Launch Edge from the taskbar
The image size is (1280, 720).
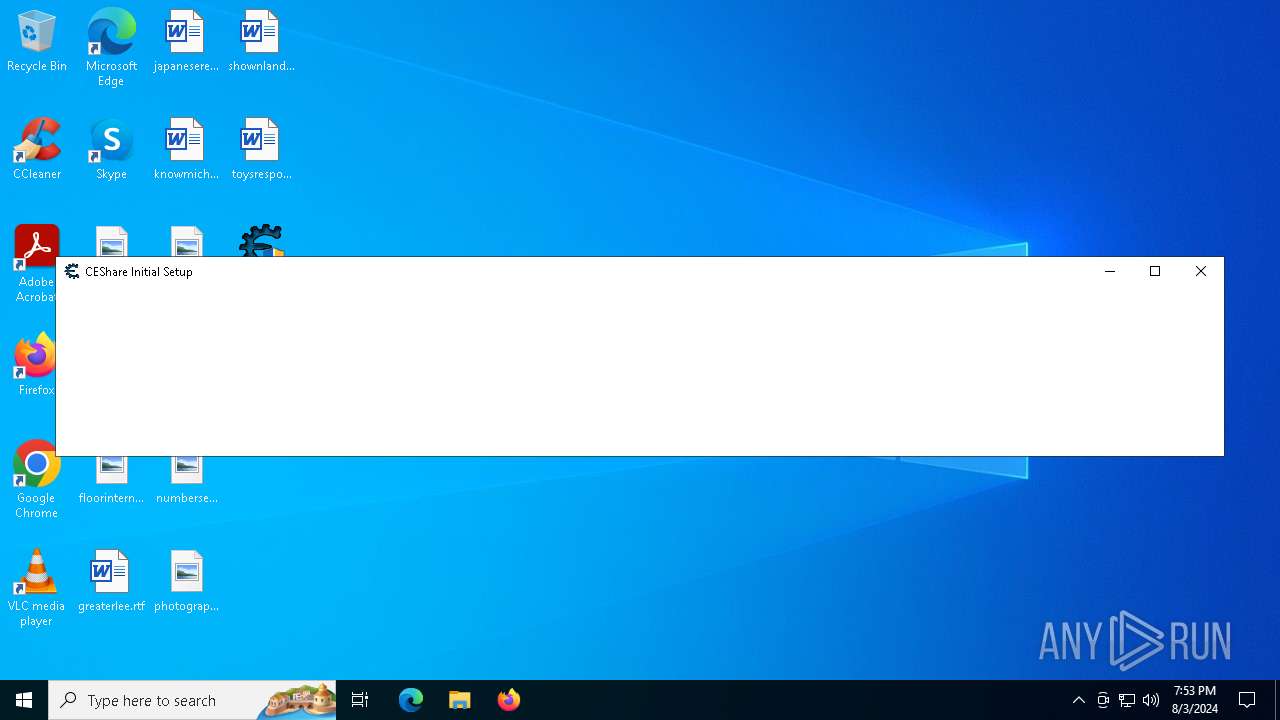[x=411, y=700]
